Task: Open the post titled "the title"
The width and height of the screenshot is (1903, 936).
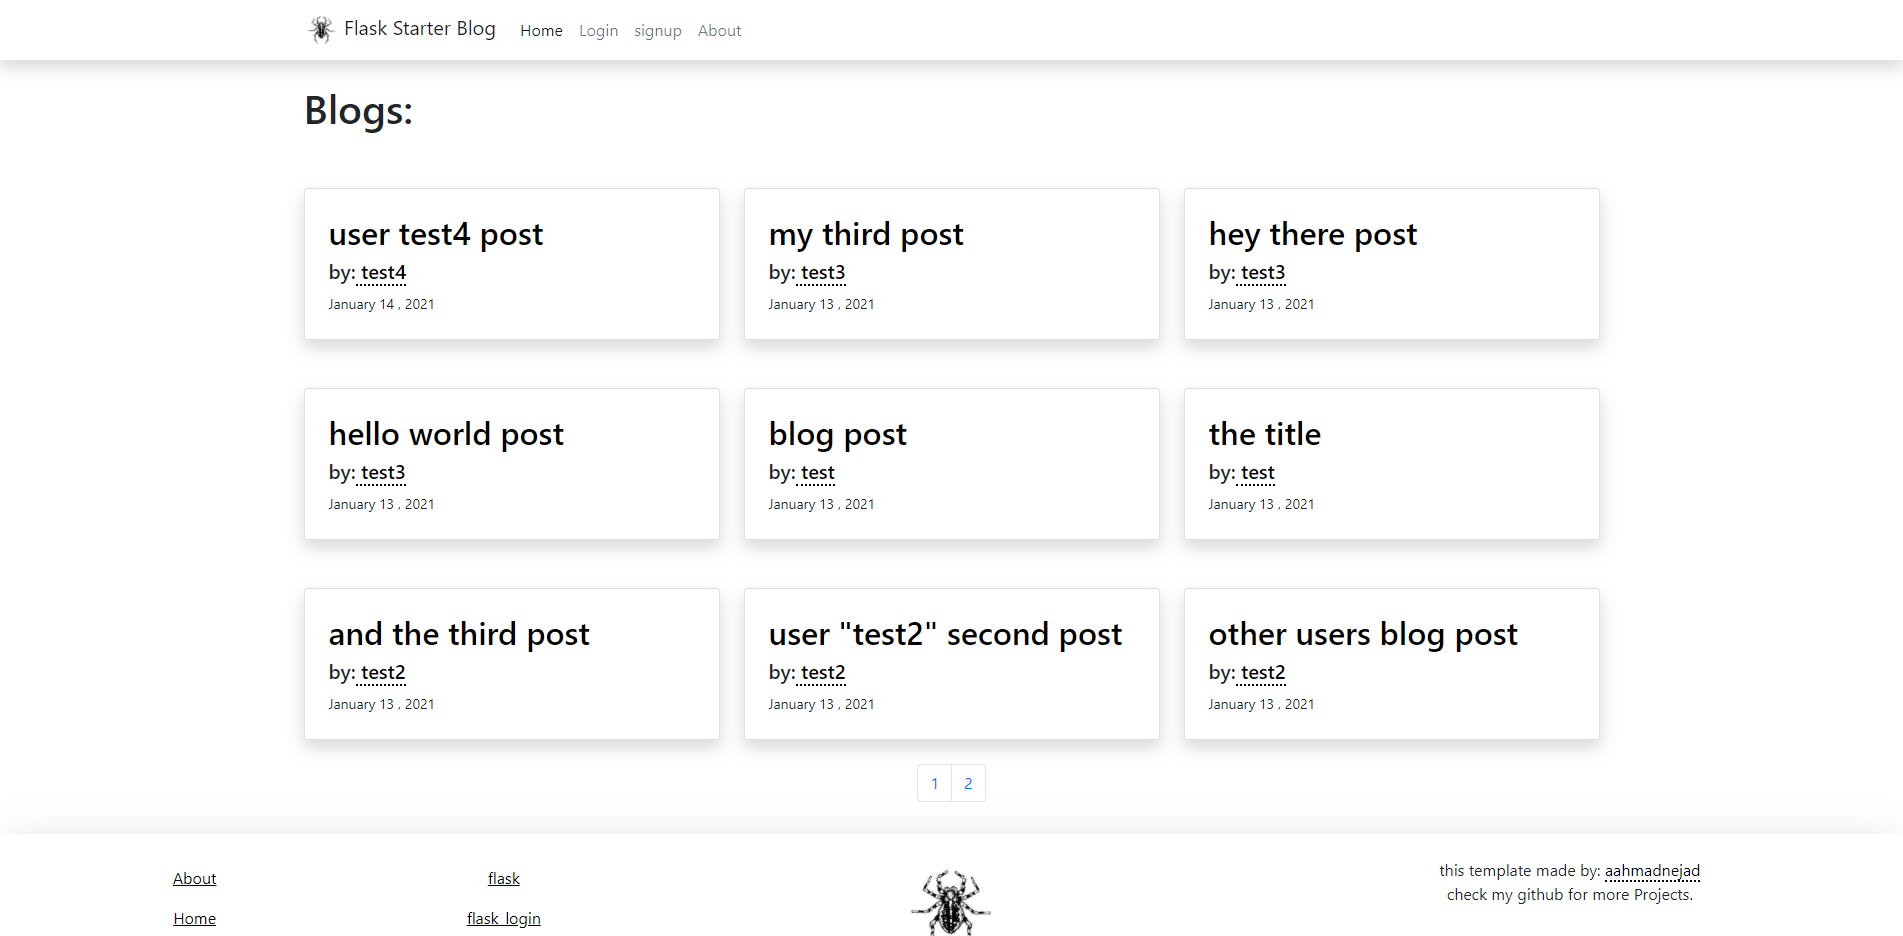Action: (1265, 434)
